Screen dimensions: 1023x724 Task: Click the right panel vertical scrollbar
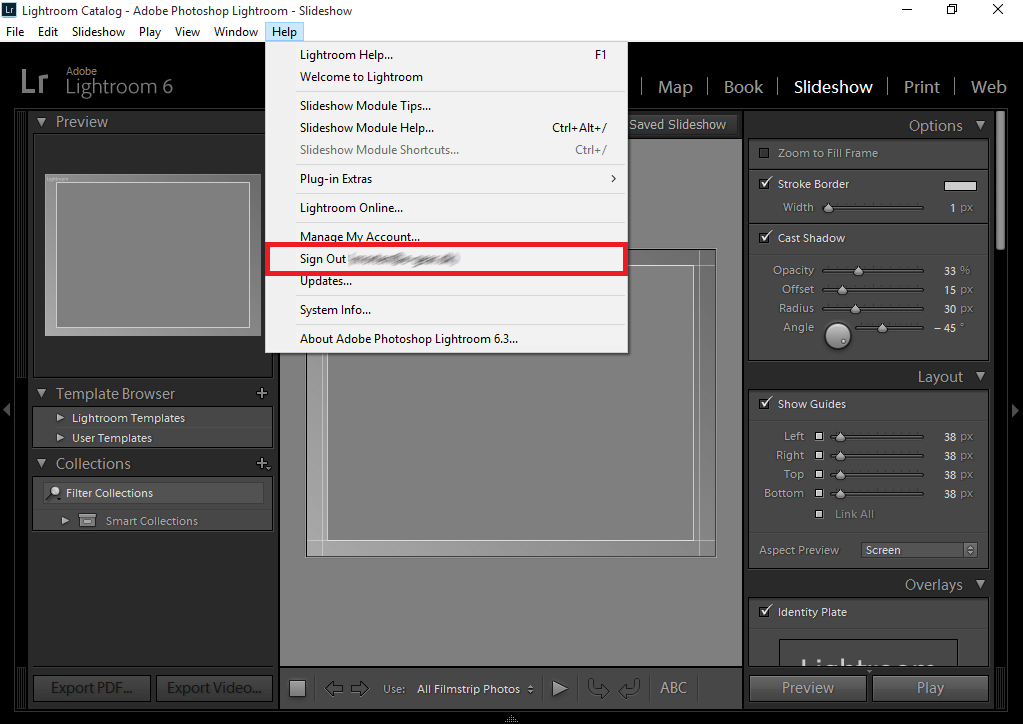pyautogui.click(x=1001, y=180)
